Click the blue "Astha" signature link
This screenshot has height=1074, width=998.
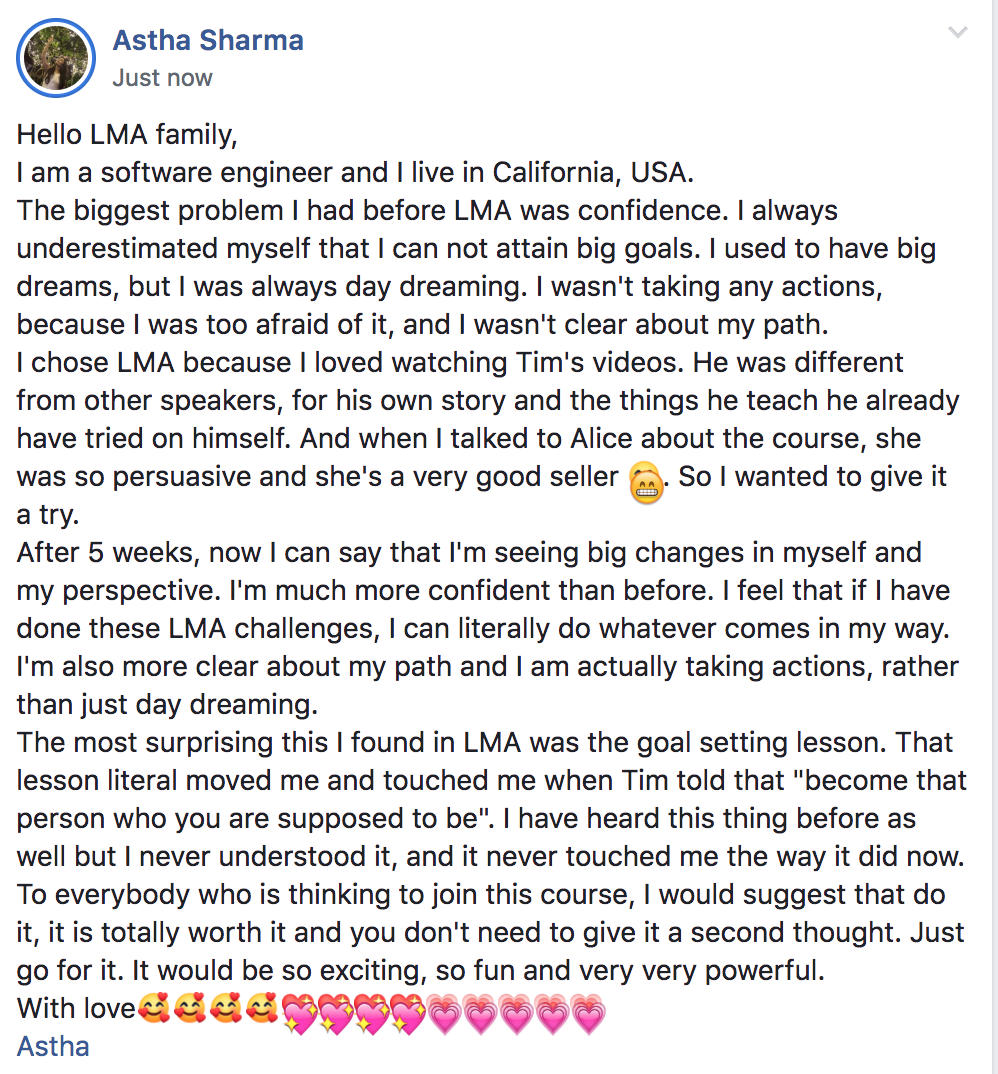tap(53, 1047)
